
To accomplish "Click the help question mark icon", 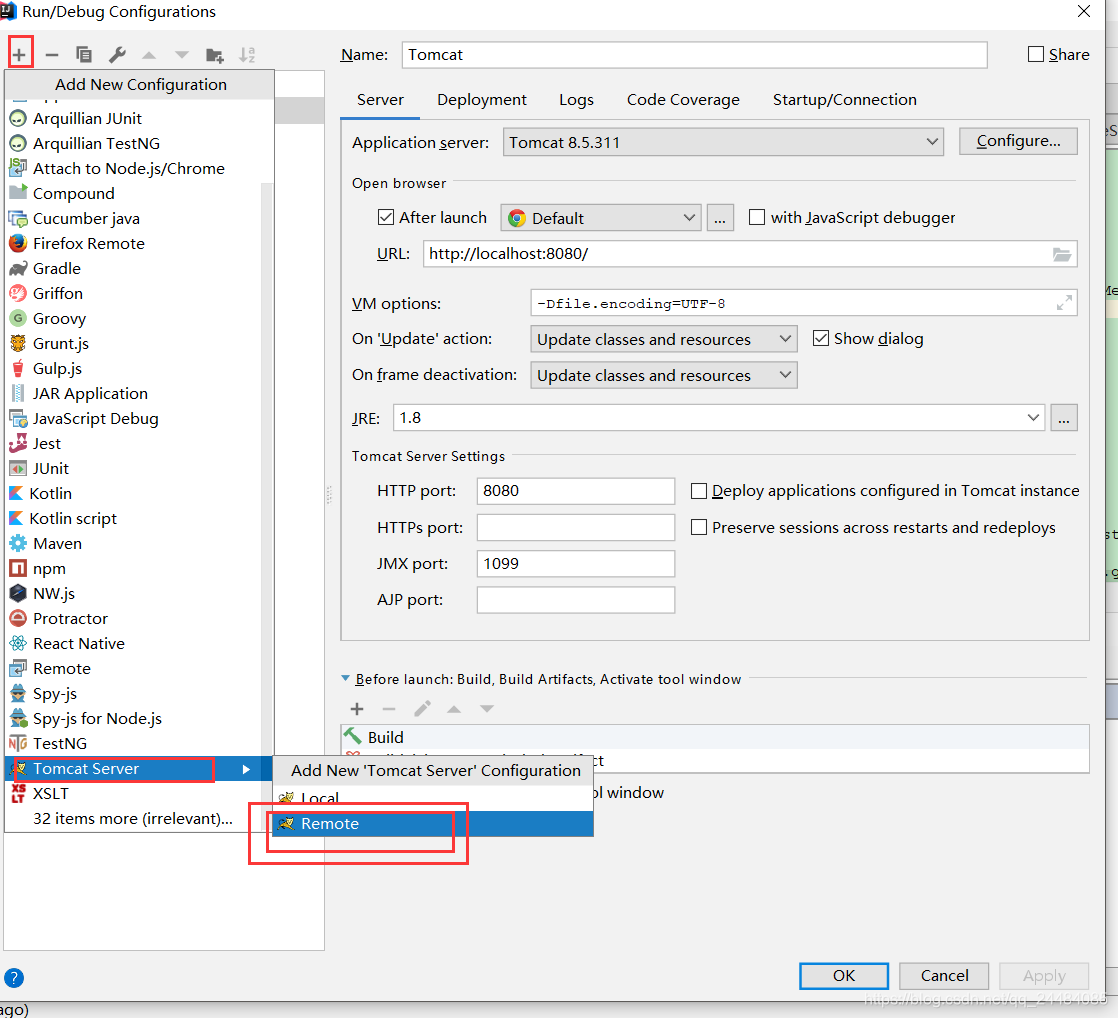I will tap(14, 977).
